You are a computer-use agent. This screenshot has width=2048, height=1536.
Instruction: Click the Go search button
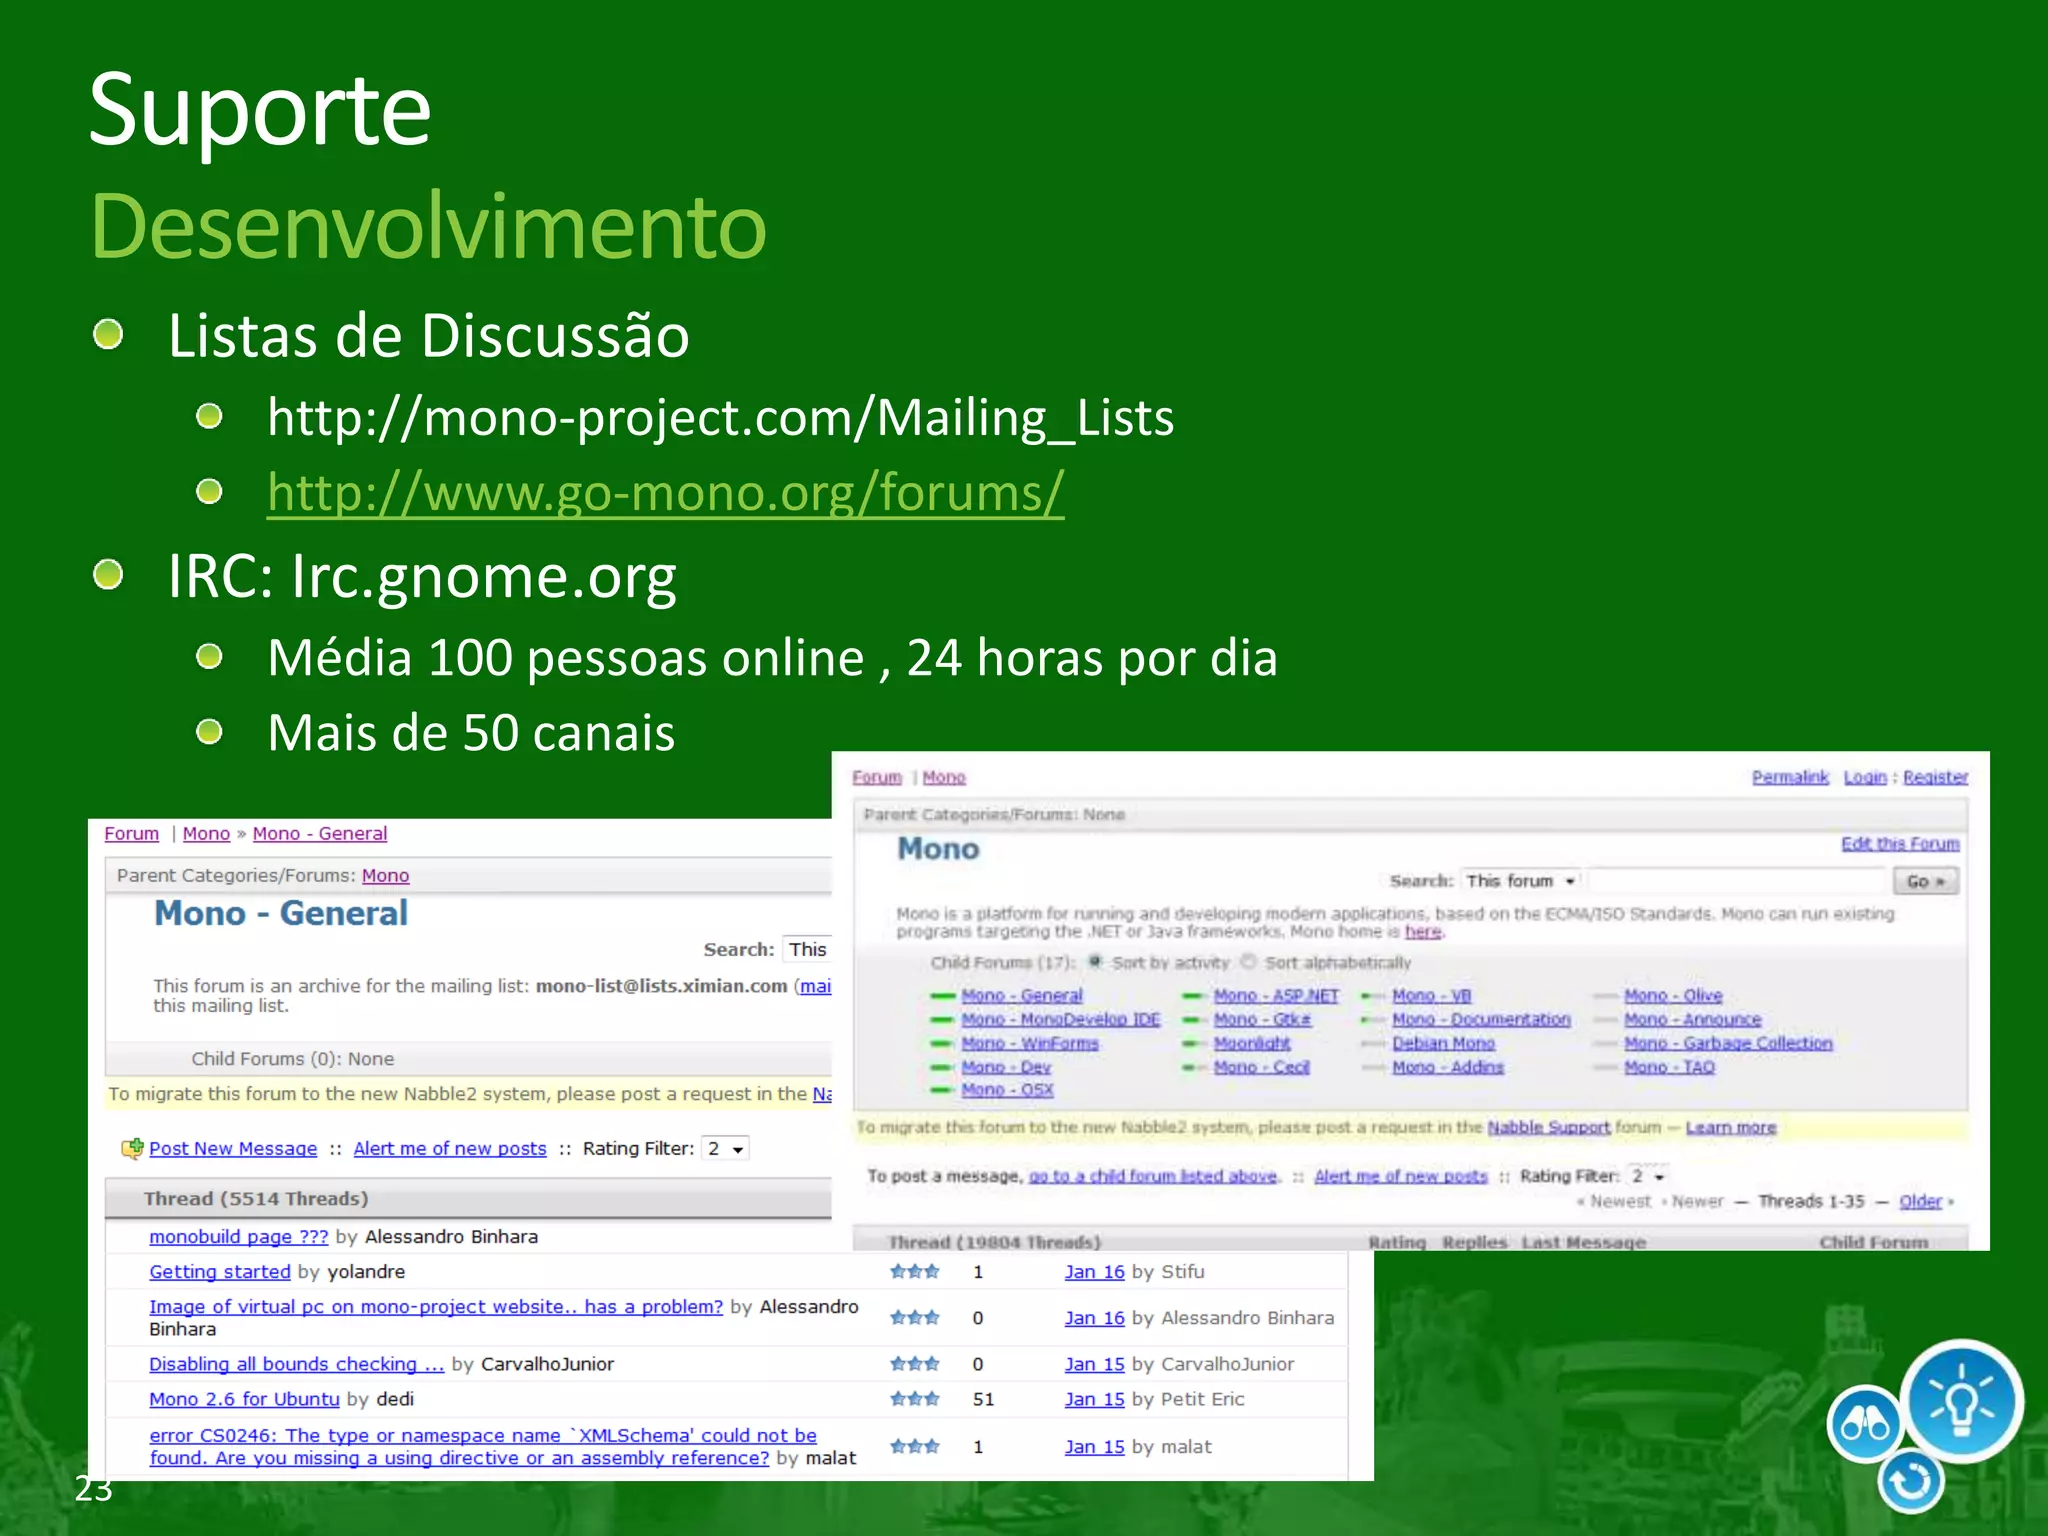point(1925,881)
